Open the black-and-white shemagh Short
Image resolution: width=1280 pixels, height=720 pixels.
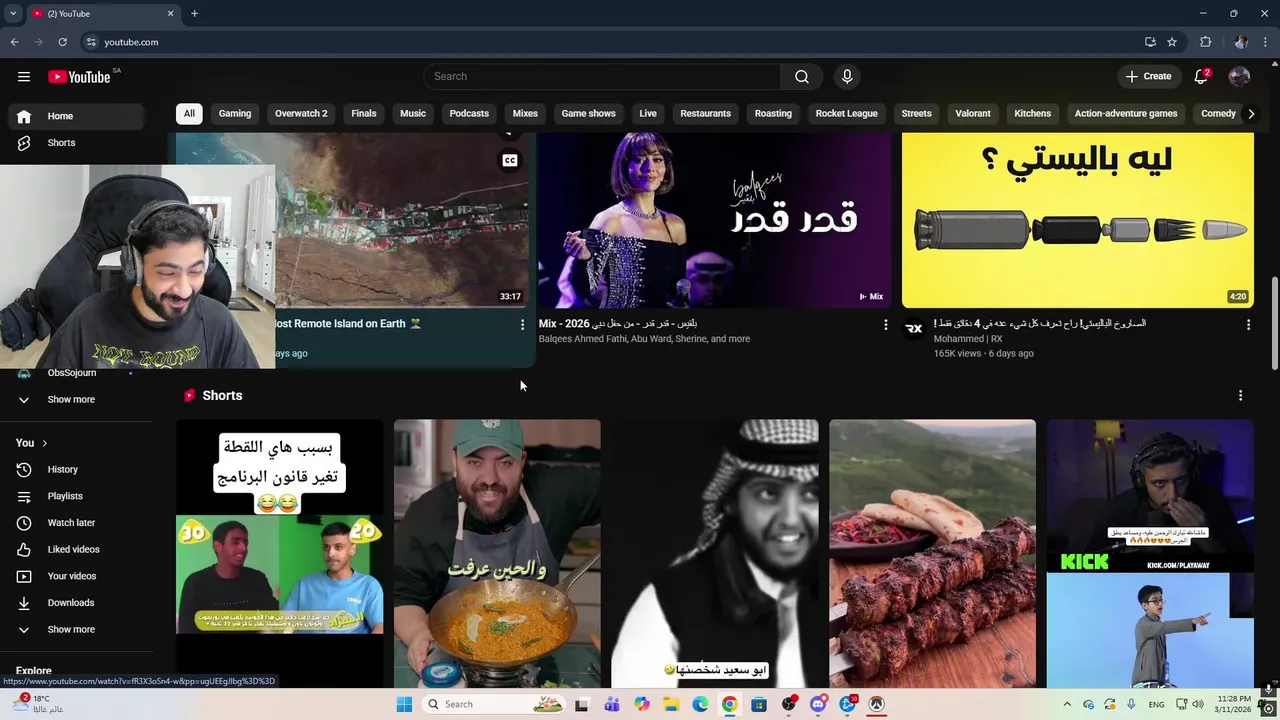[715, 554]
